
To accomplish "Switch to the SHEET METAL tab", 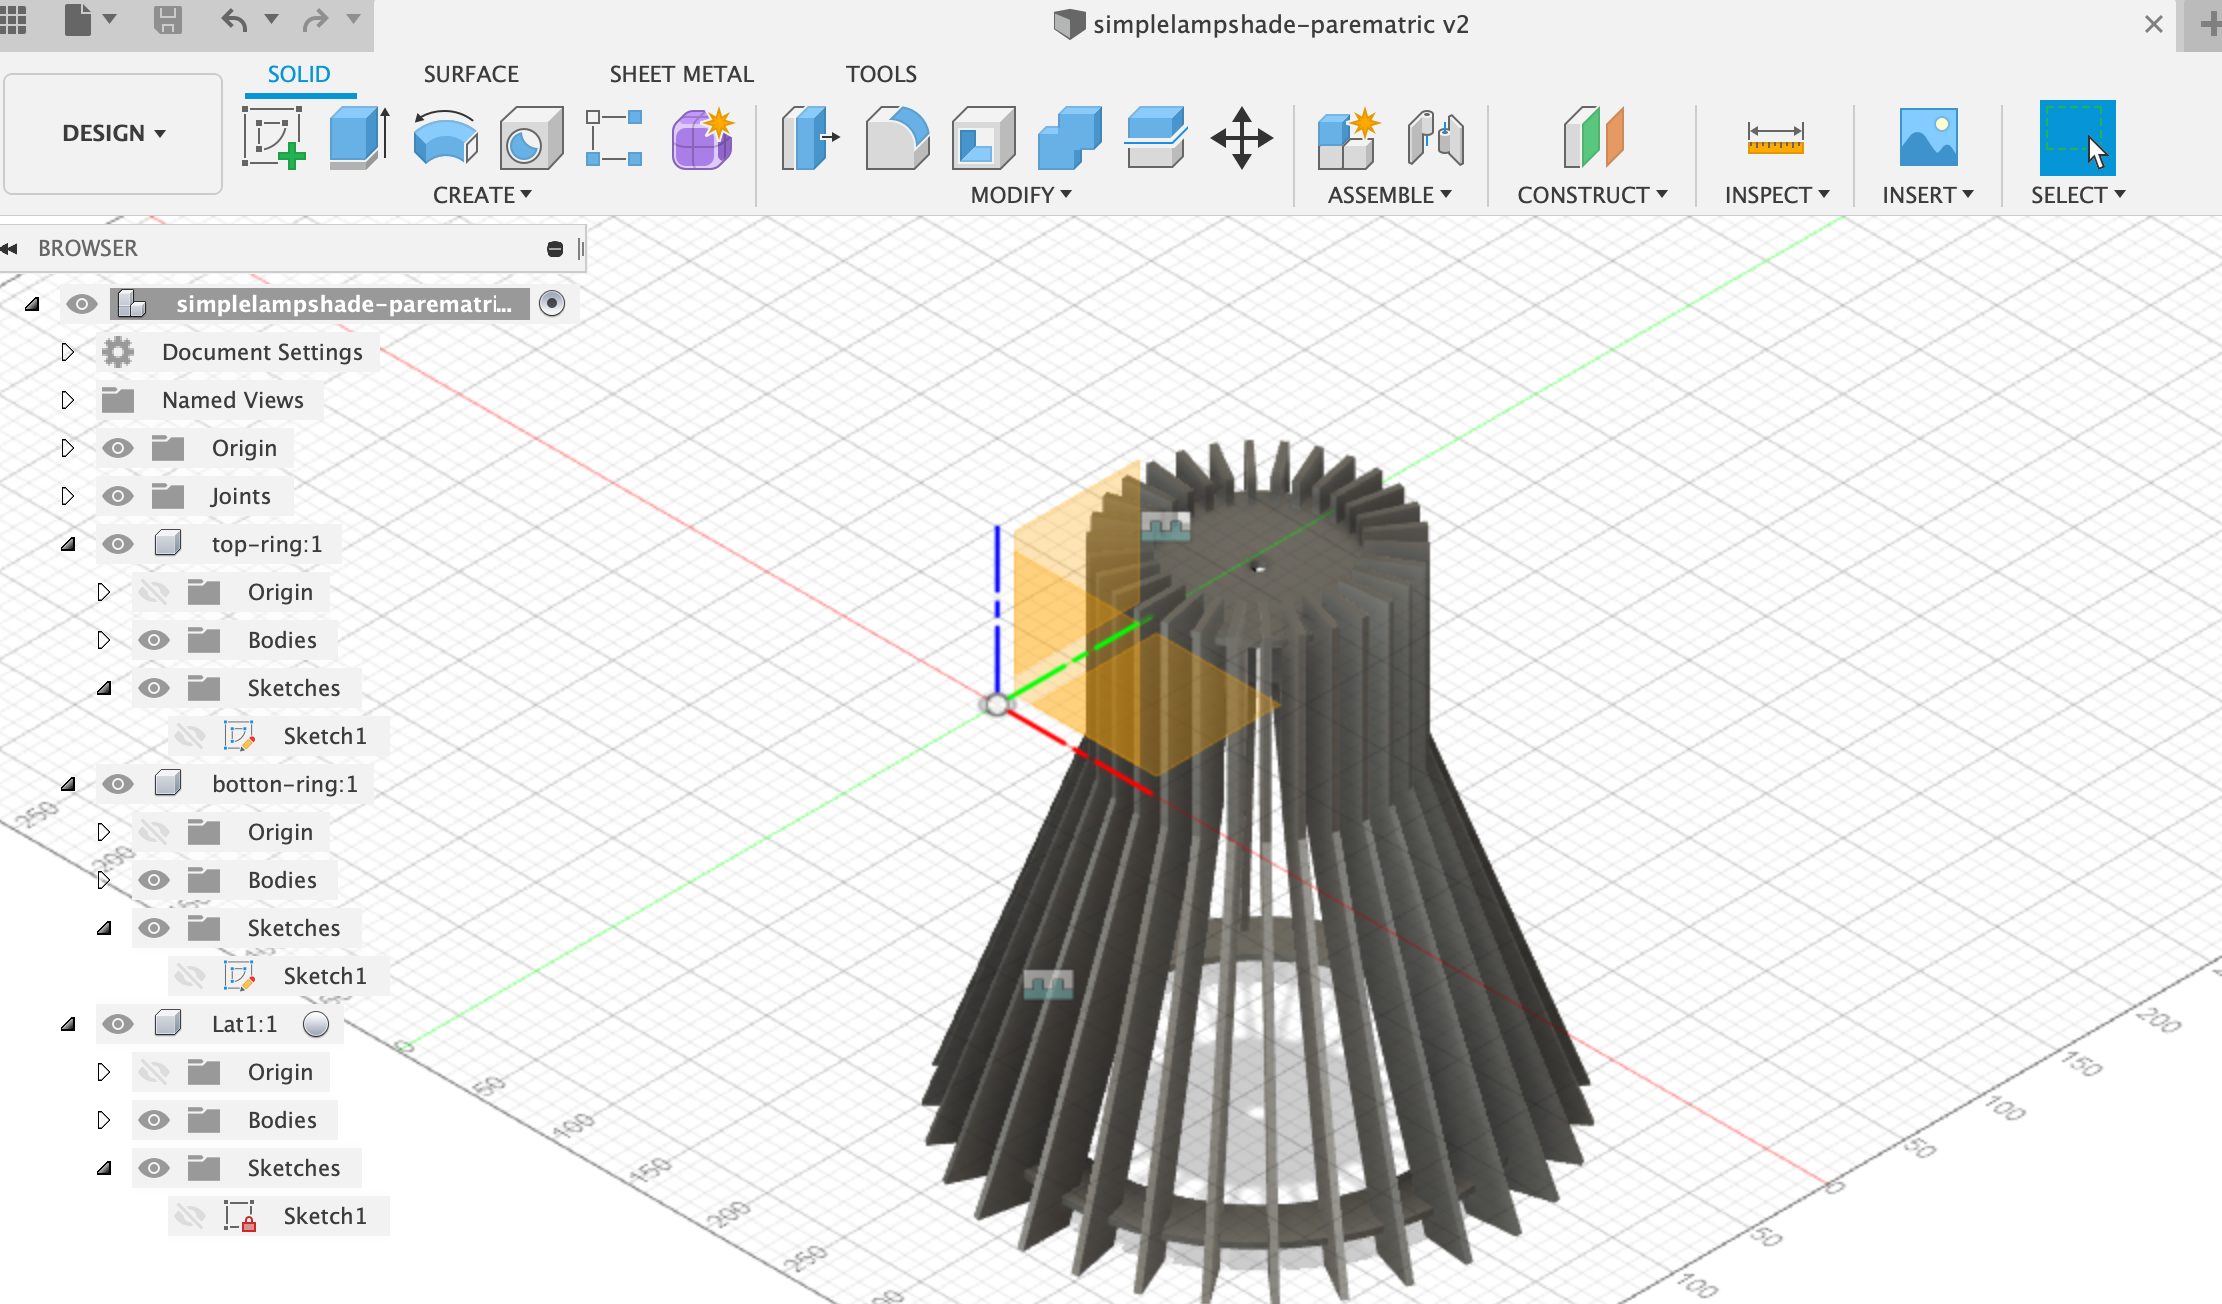I will pos(682,74).
